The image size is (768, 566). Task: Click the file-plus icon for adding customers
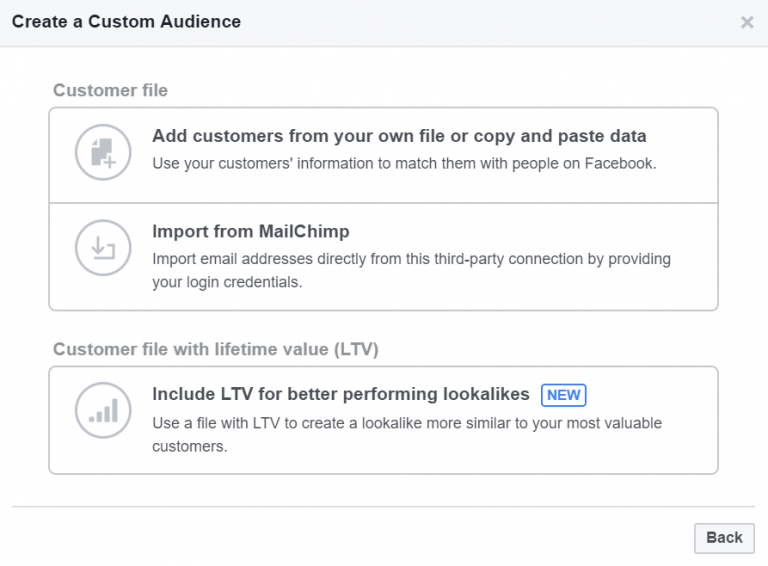(x=103, y=153)
